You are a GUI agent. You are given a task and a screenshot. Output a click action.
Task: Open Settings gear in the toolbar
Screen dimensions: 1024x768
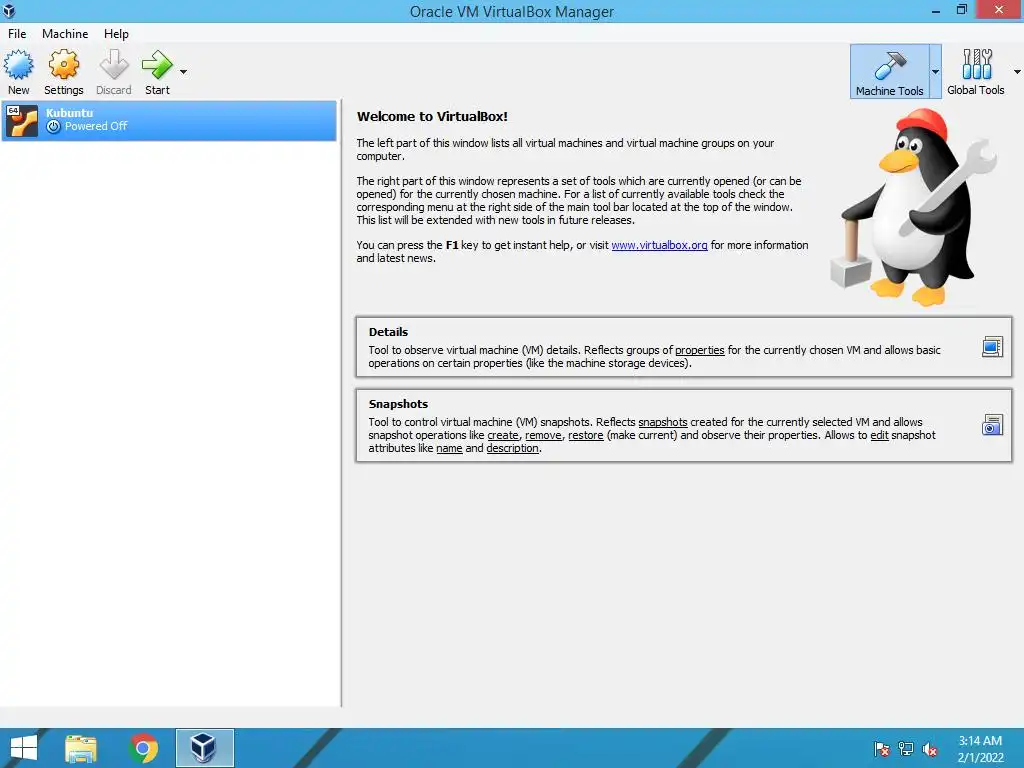click(x=63, y=65)
